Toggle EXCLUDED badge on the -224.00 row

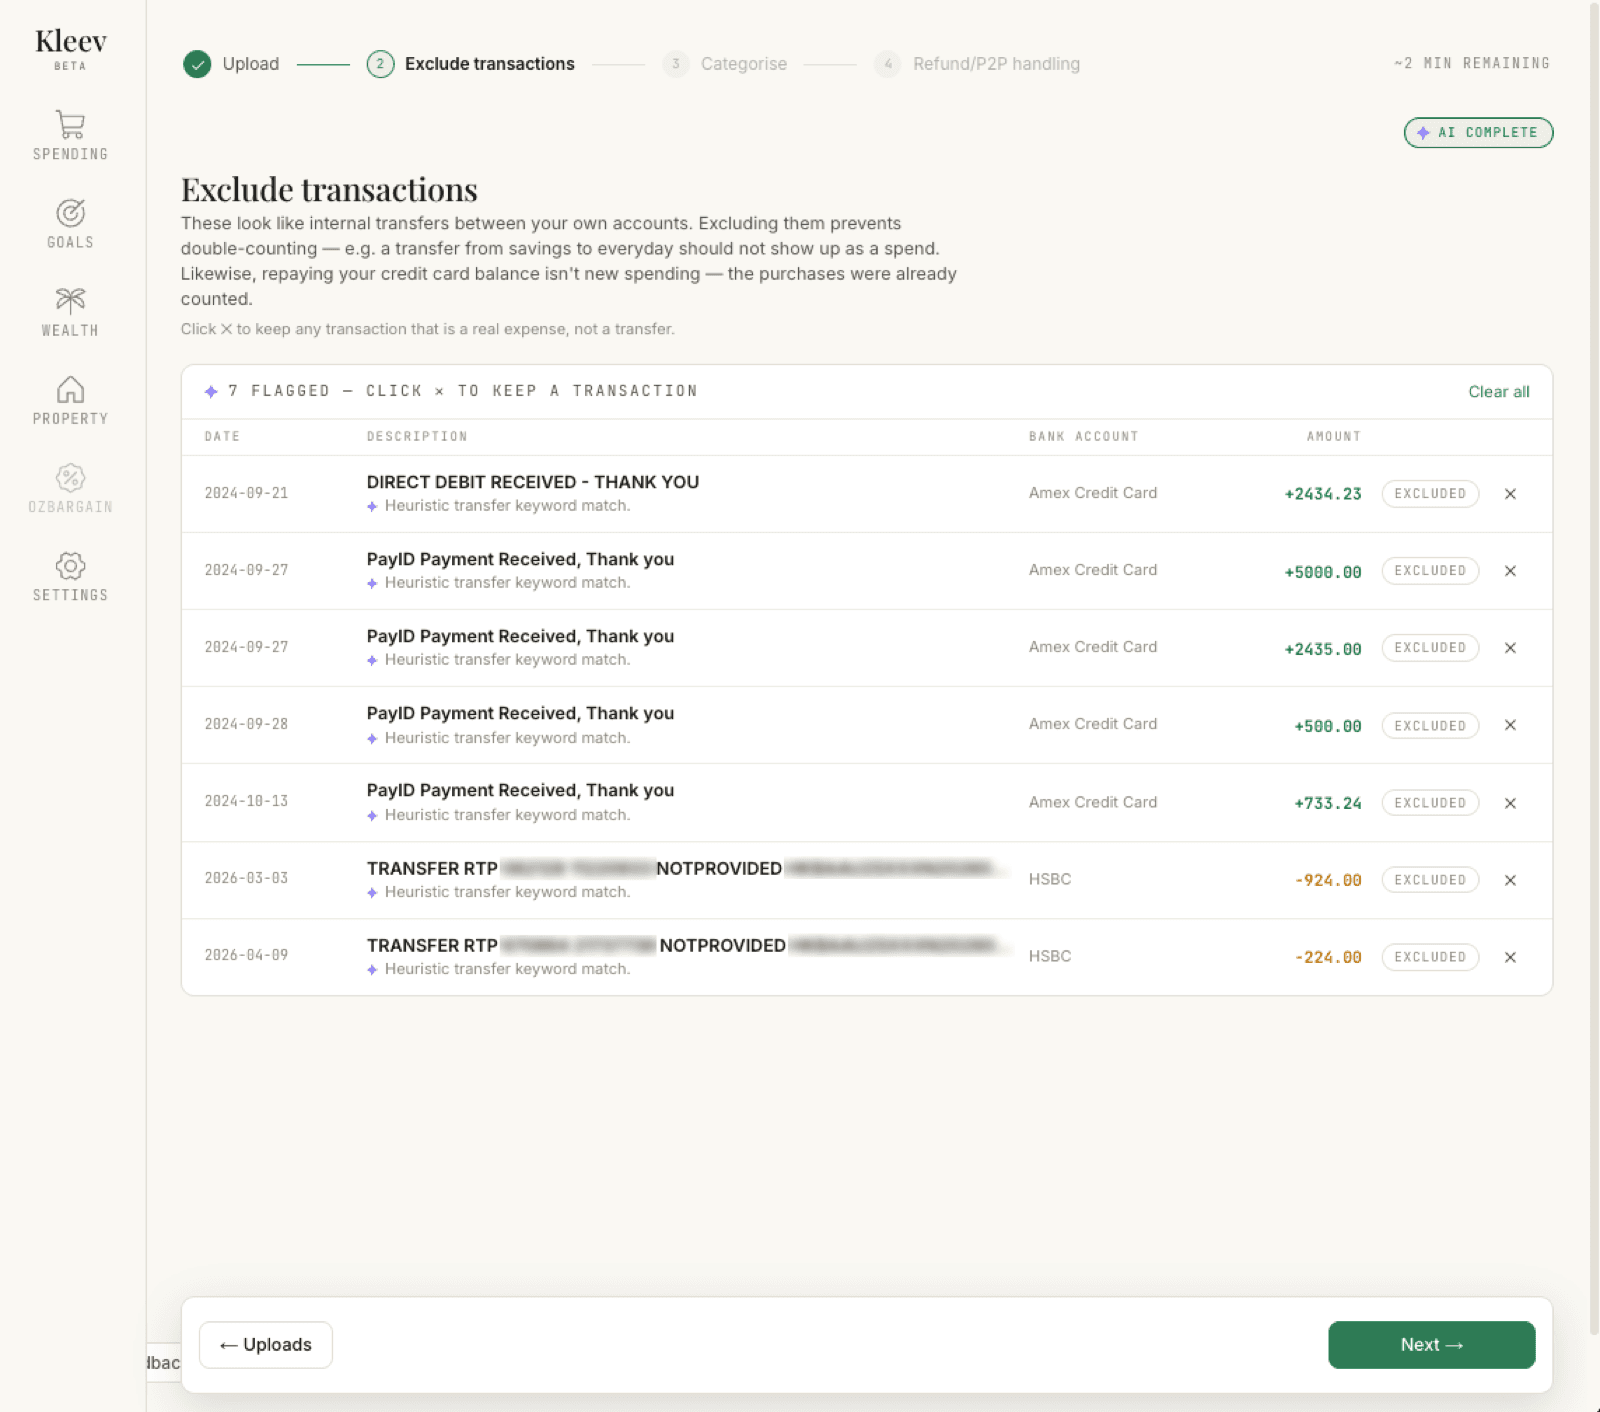tap(1430, 957)
